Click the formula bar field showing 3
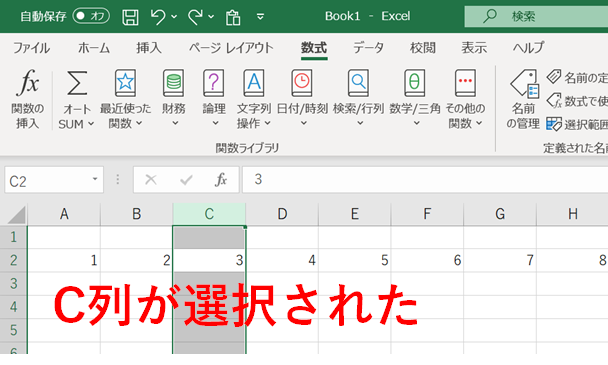608x365 pixels. click(425, 180)
